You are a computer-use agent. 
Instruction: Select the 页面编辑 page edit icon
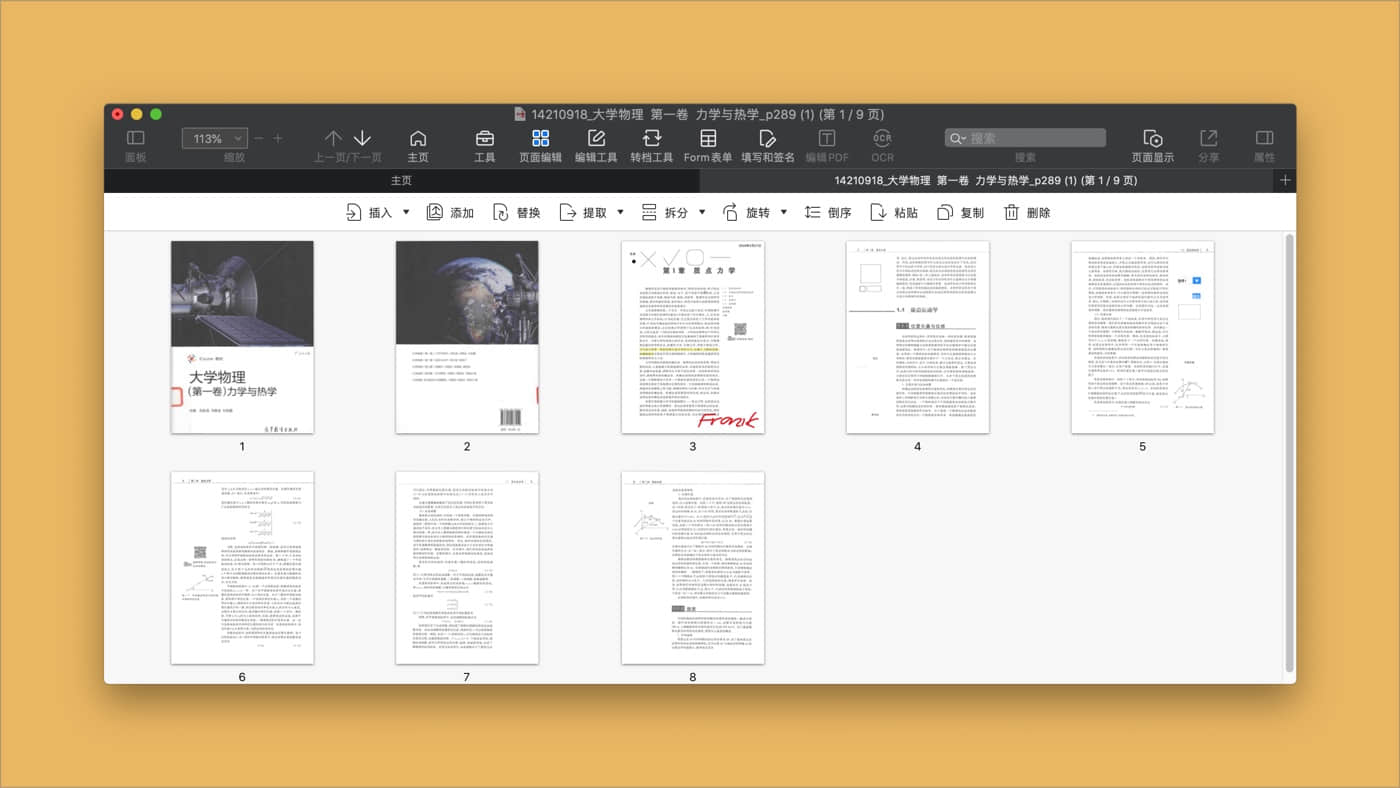[540, 139]
